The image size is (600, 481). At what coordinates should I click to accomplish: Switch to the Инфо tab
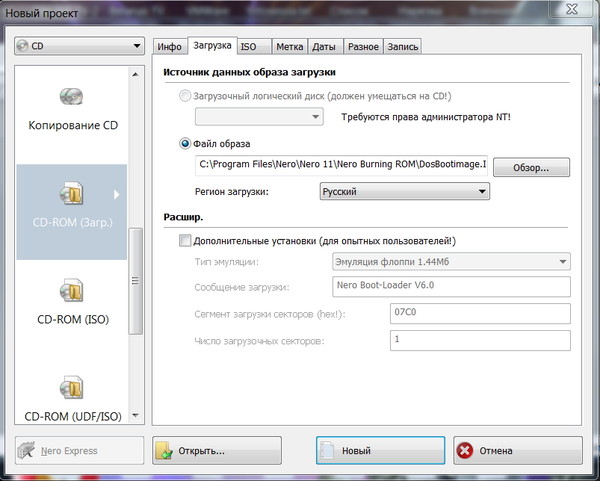pyautogui.click(x=170, y=47)
